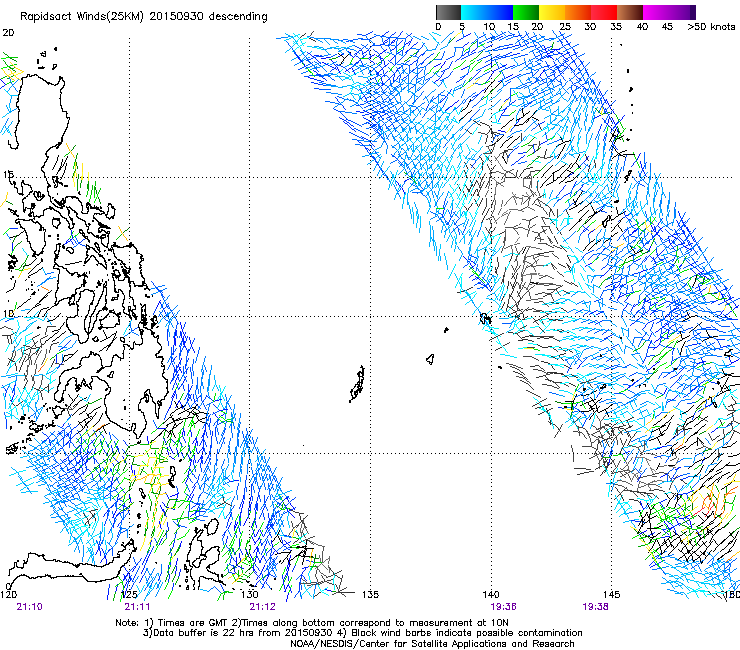Click the "Rapidscat Winds(25KM) 20150930 descending" title
The image size is (740, 650).
(143, 17)
